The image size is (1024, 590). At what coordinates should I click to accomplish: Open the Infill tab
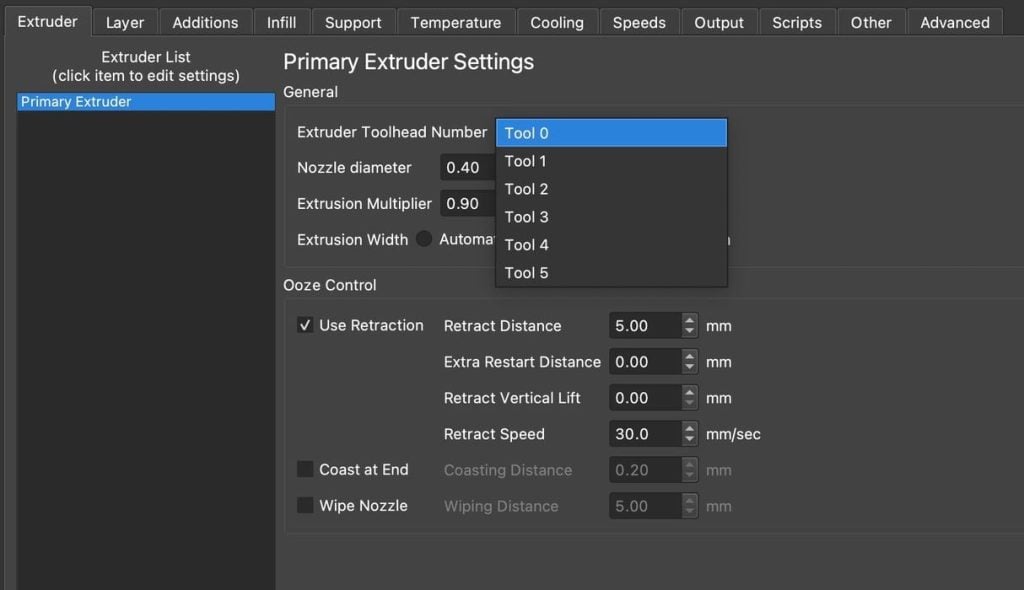(x=281, y=22)
